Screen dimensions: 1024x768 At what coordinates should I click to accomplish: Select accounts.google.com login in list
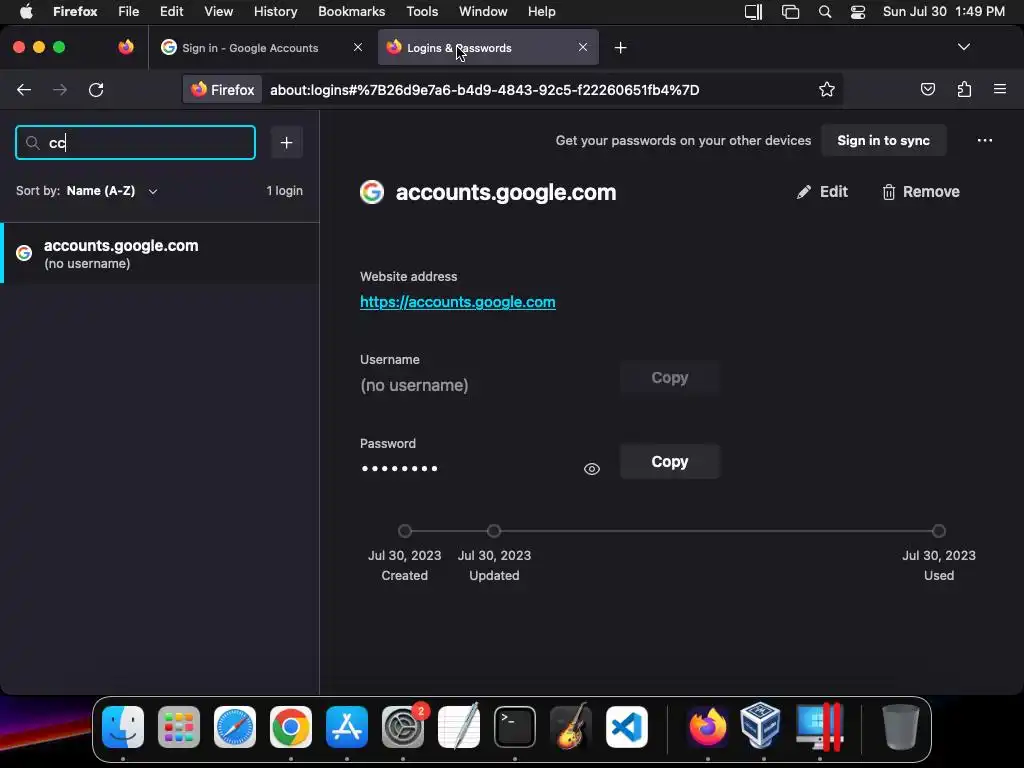click(160, 253)
